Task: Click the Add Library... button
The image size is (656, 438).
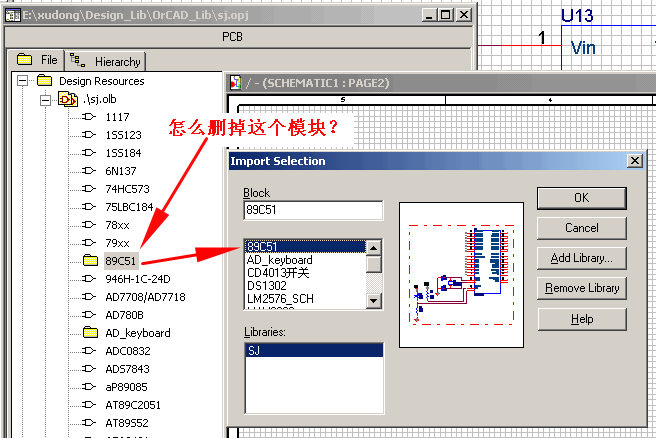Action: tap(582, 258)
